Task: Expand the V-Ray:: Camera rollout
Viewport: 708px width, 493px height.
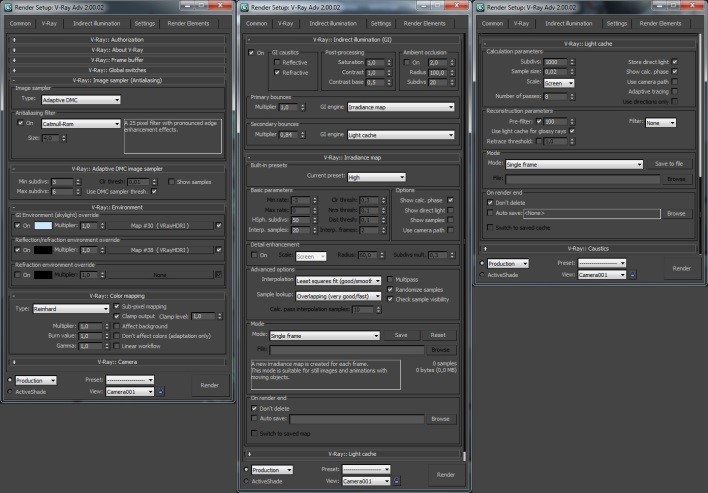Action: (117, 362)
